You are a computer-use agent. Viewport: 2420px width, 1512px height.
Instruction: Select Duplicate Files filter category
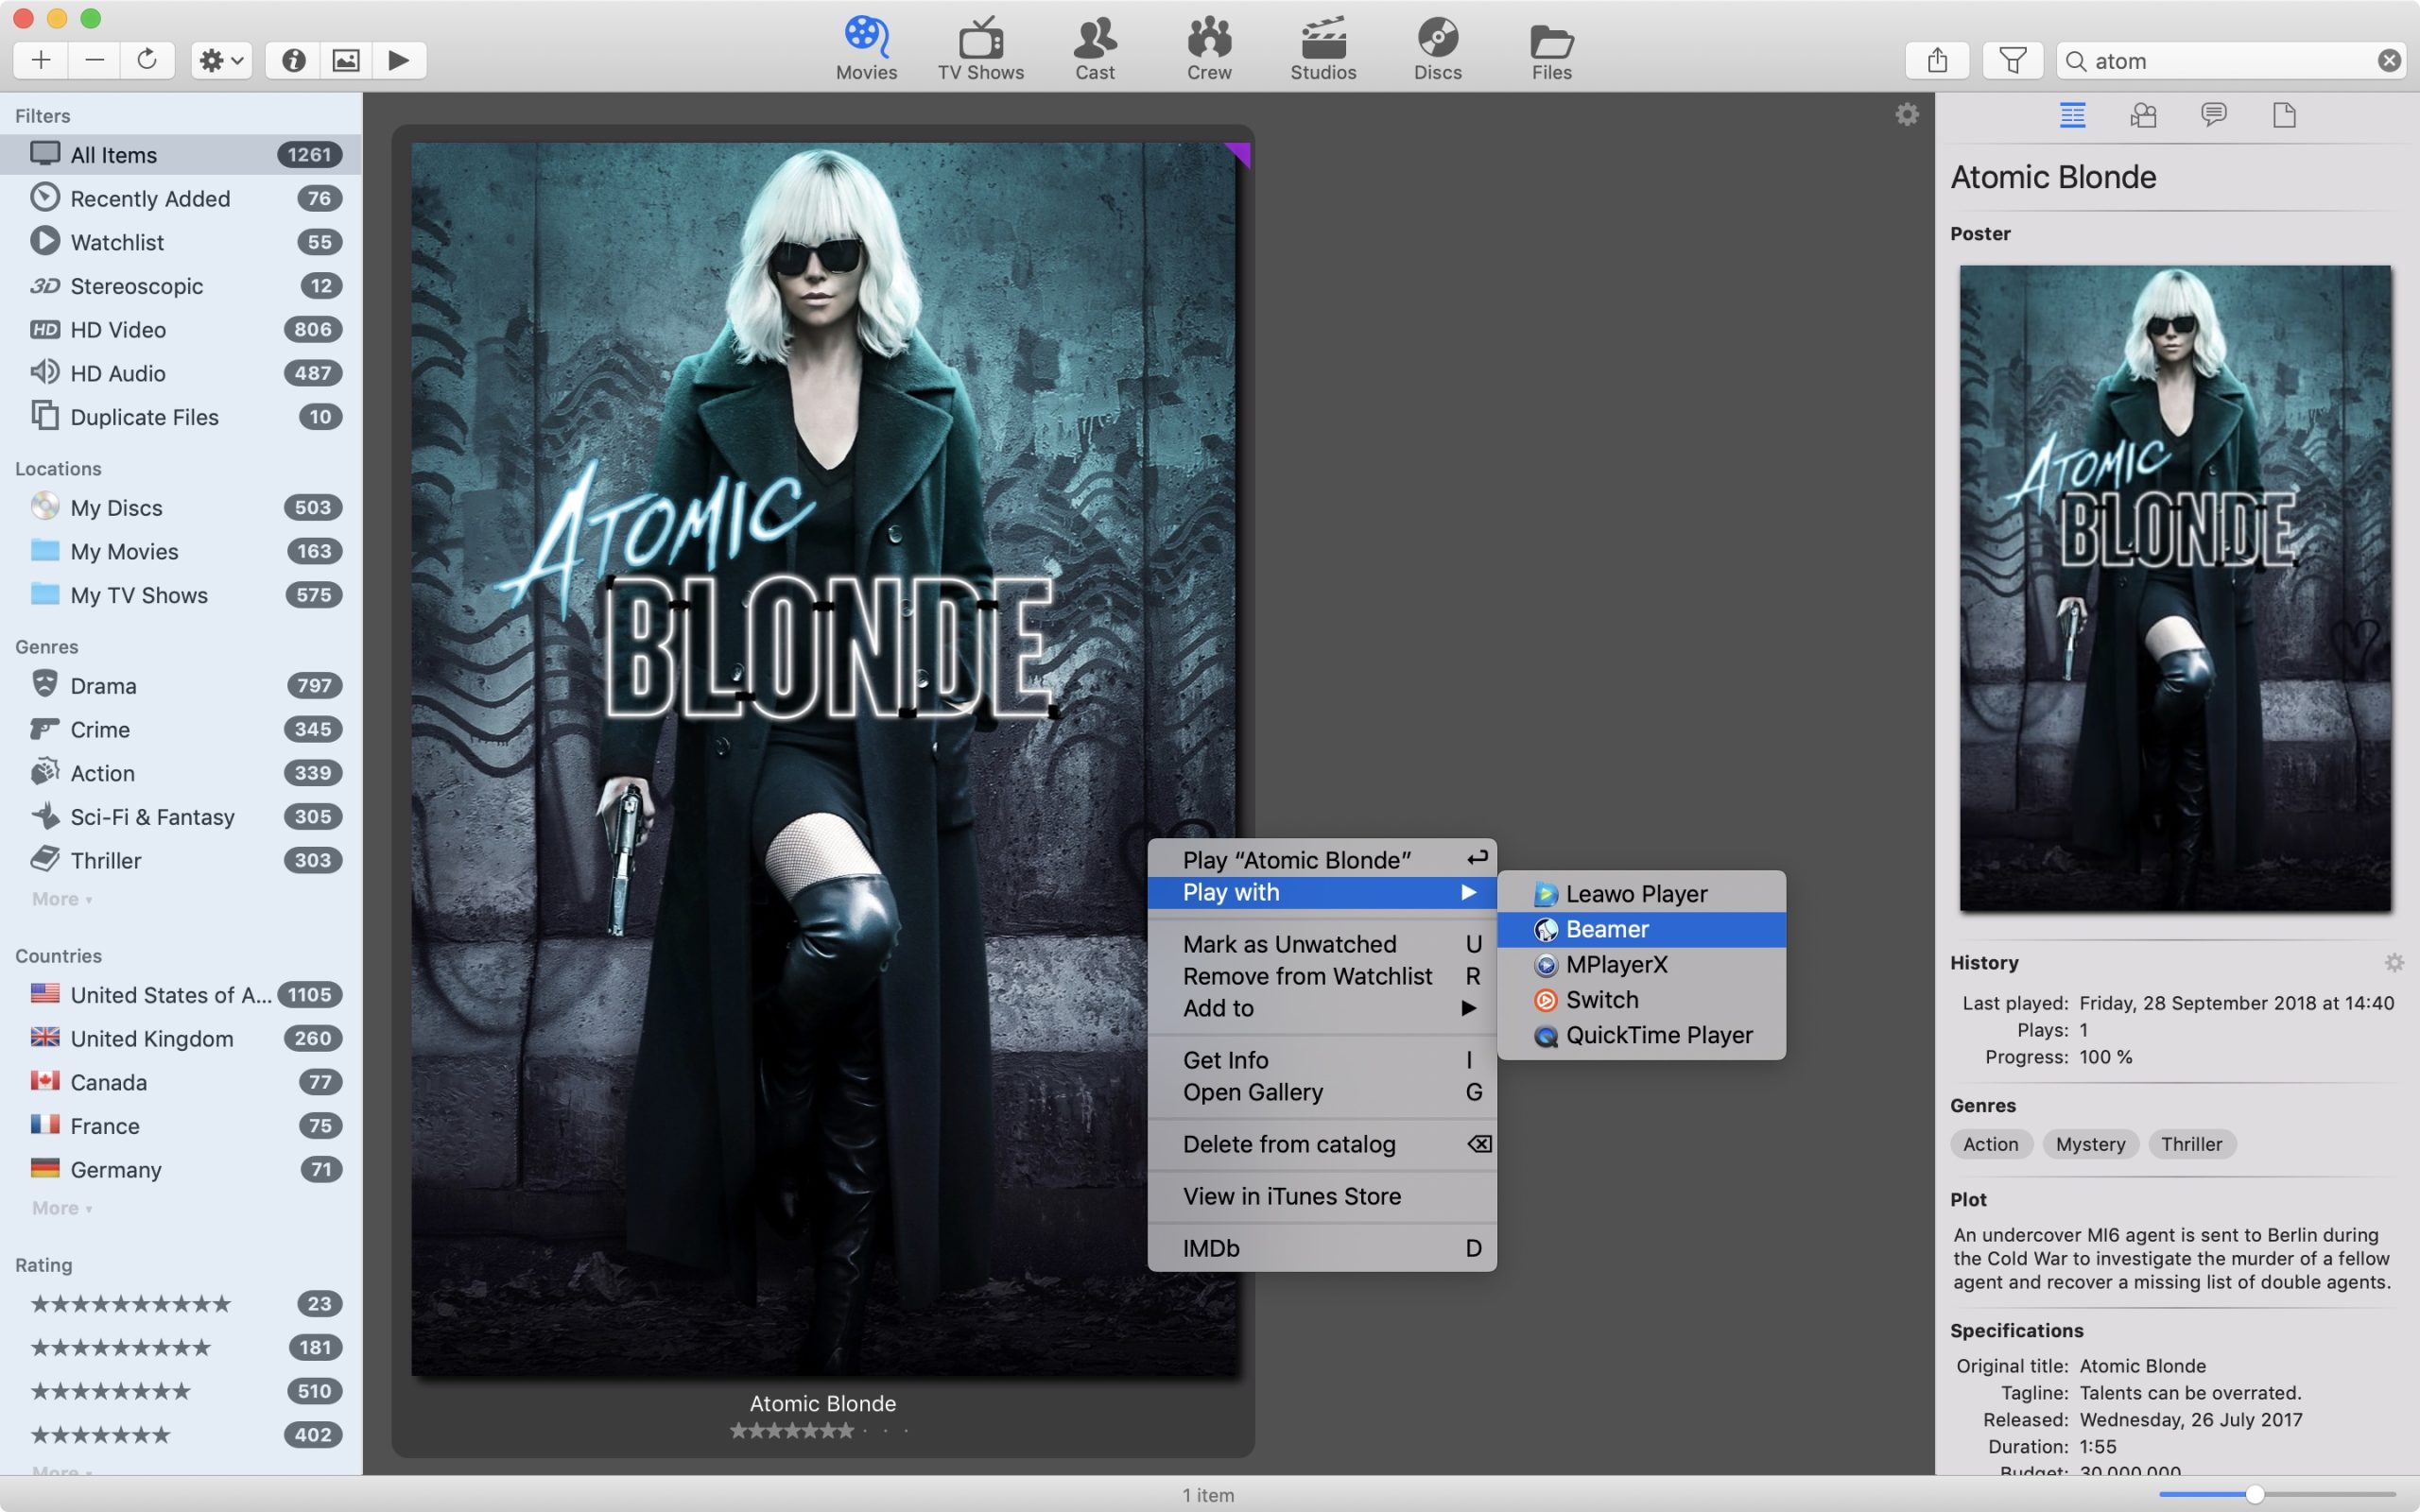[x=145, y=418]
